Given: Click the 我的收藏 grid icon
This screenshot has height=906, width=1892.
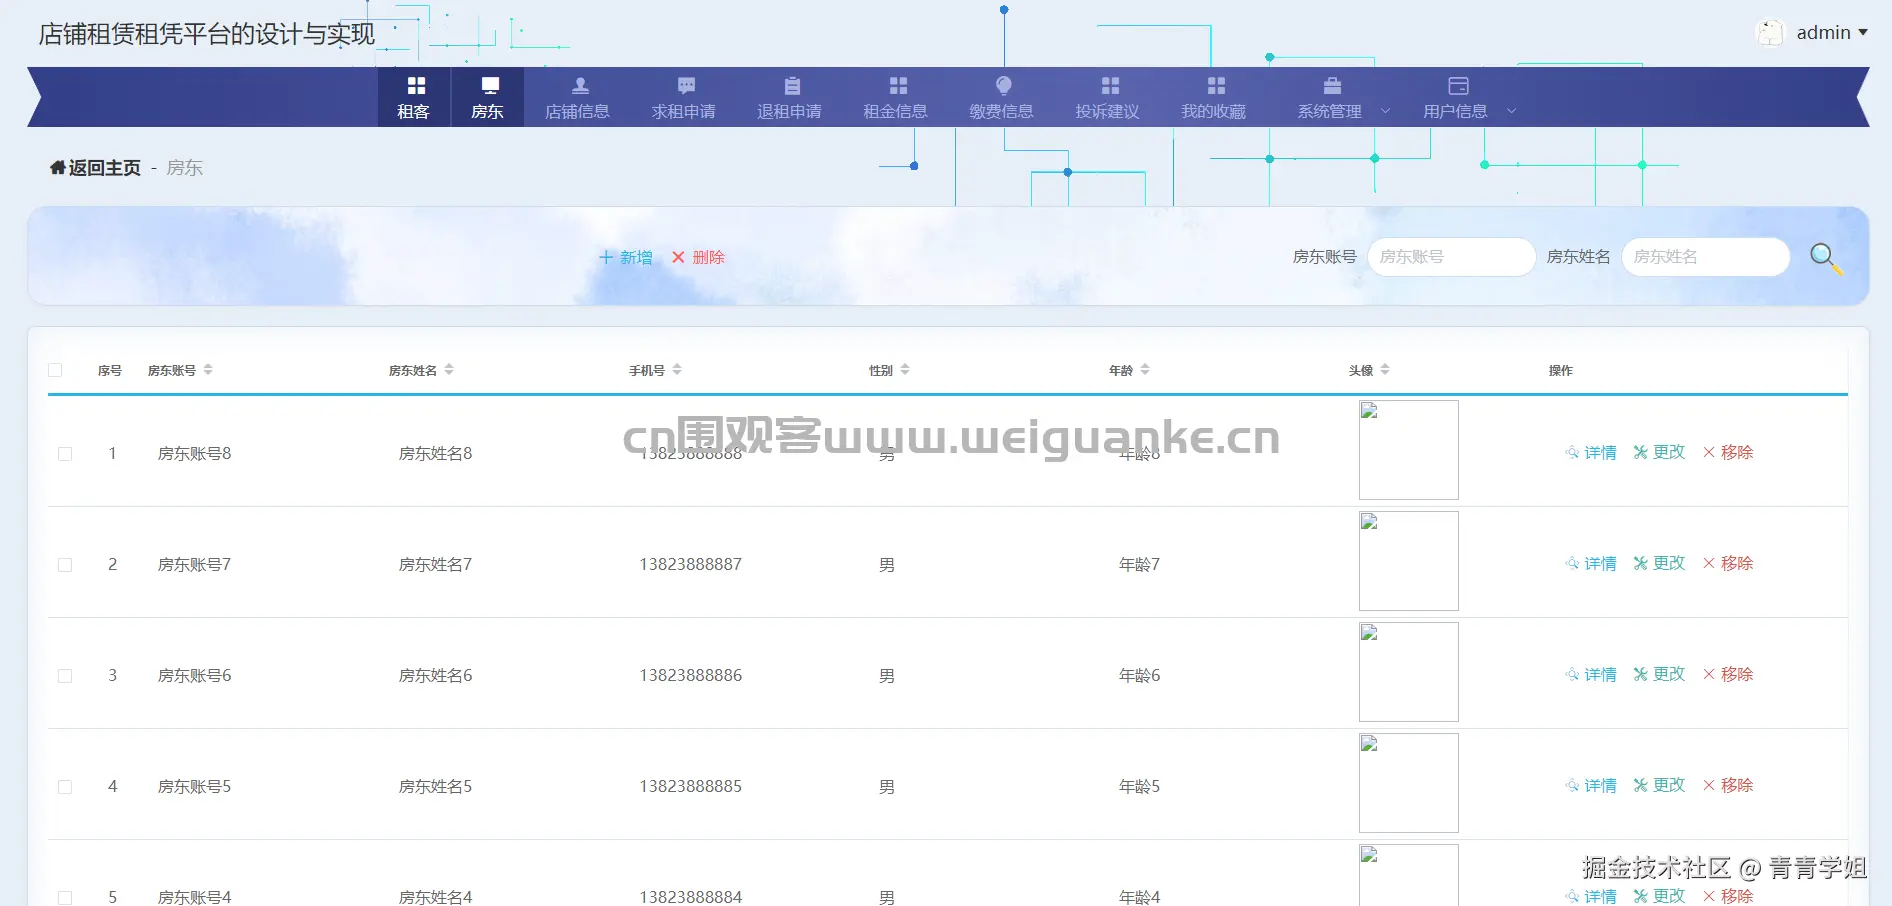Looking at the screenshot, I should (x=1216, y=86).
